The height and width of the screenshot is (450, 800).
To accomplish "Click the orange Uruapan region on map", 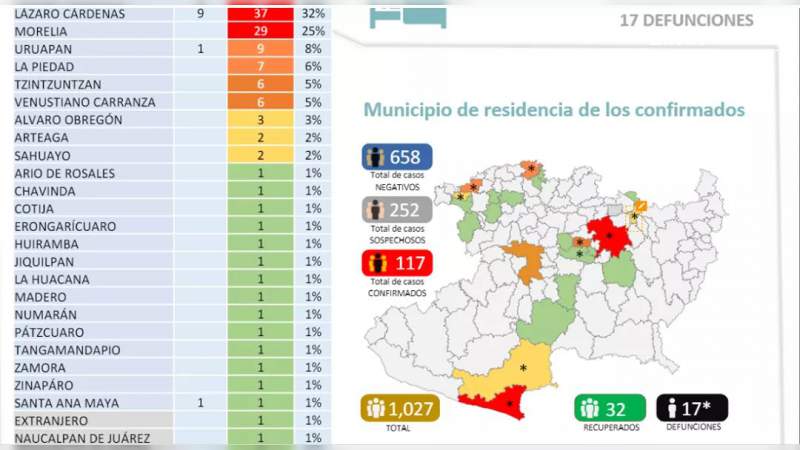I will [x=525, y=260].
